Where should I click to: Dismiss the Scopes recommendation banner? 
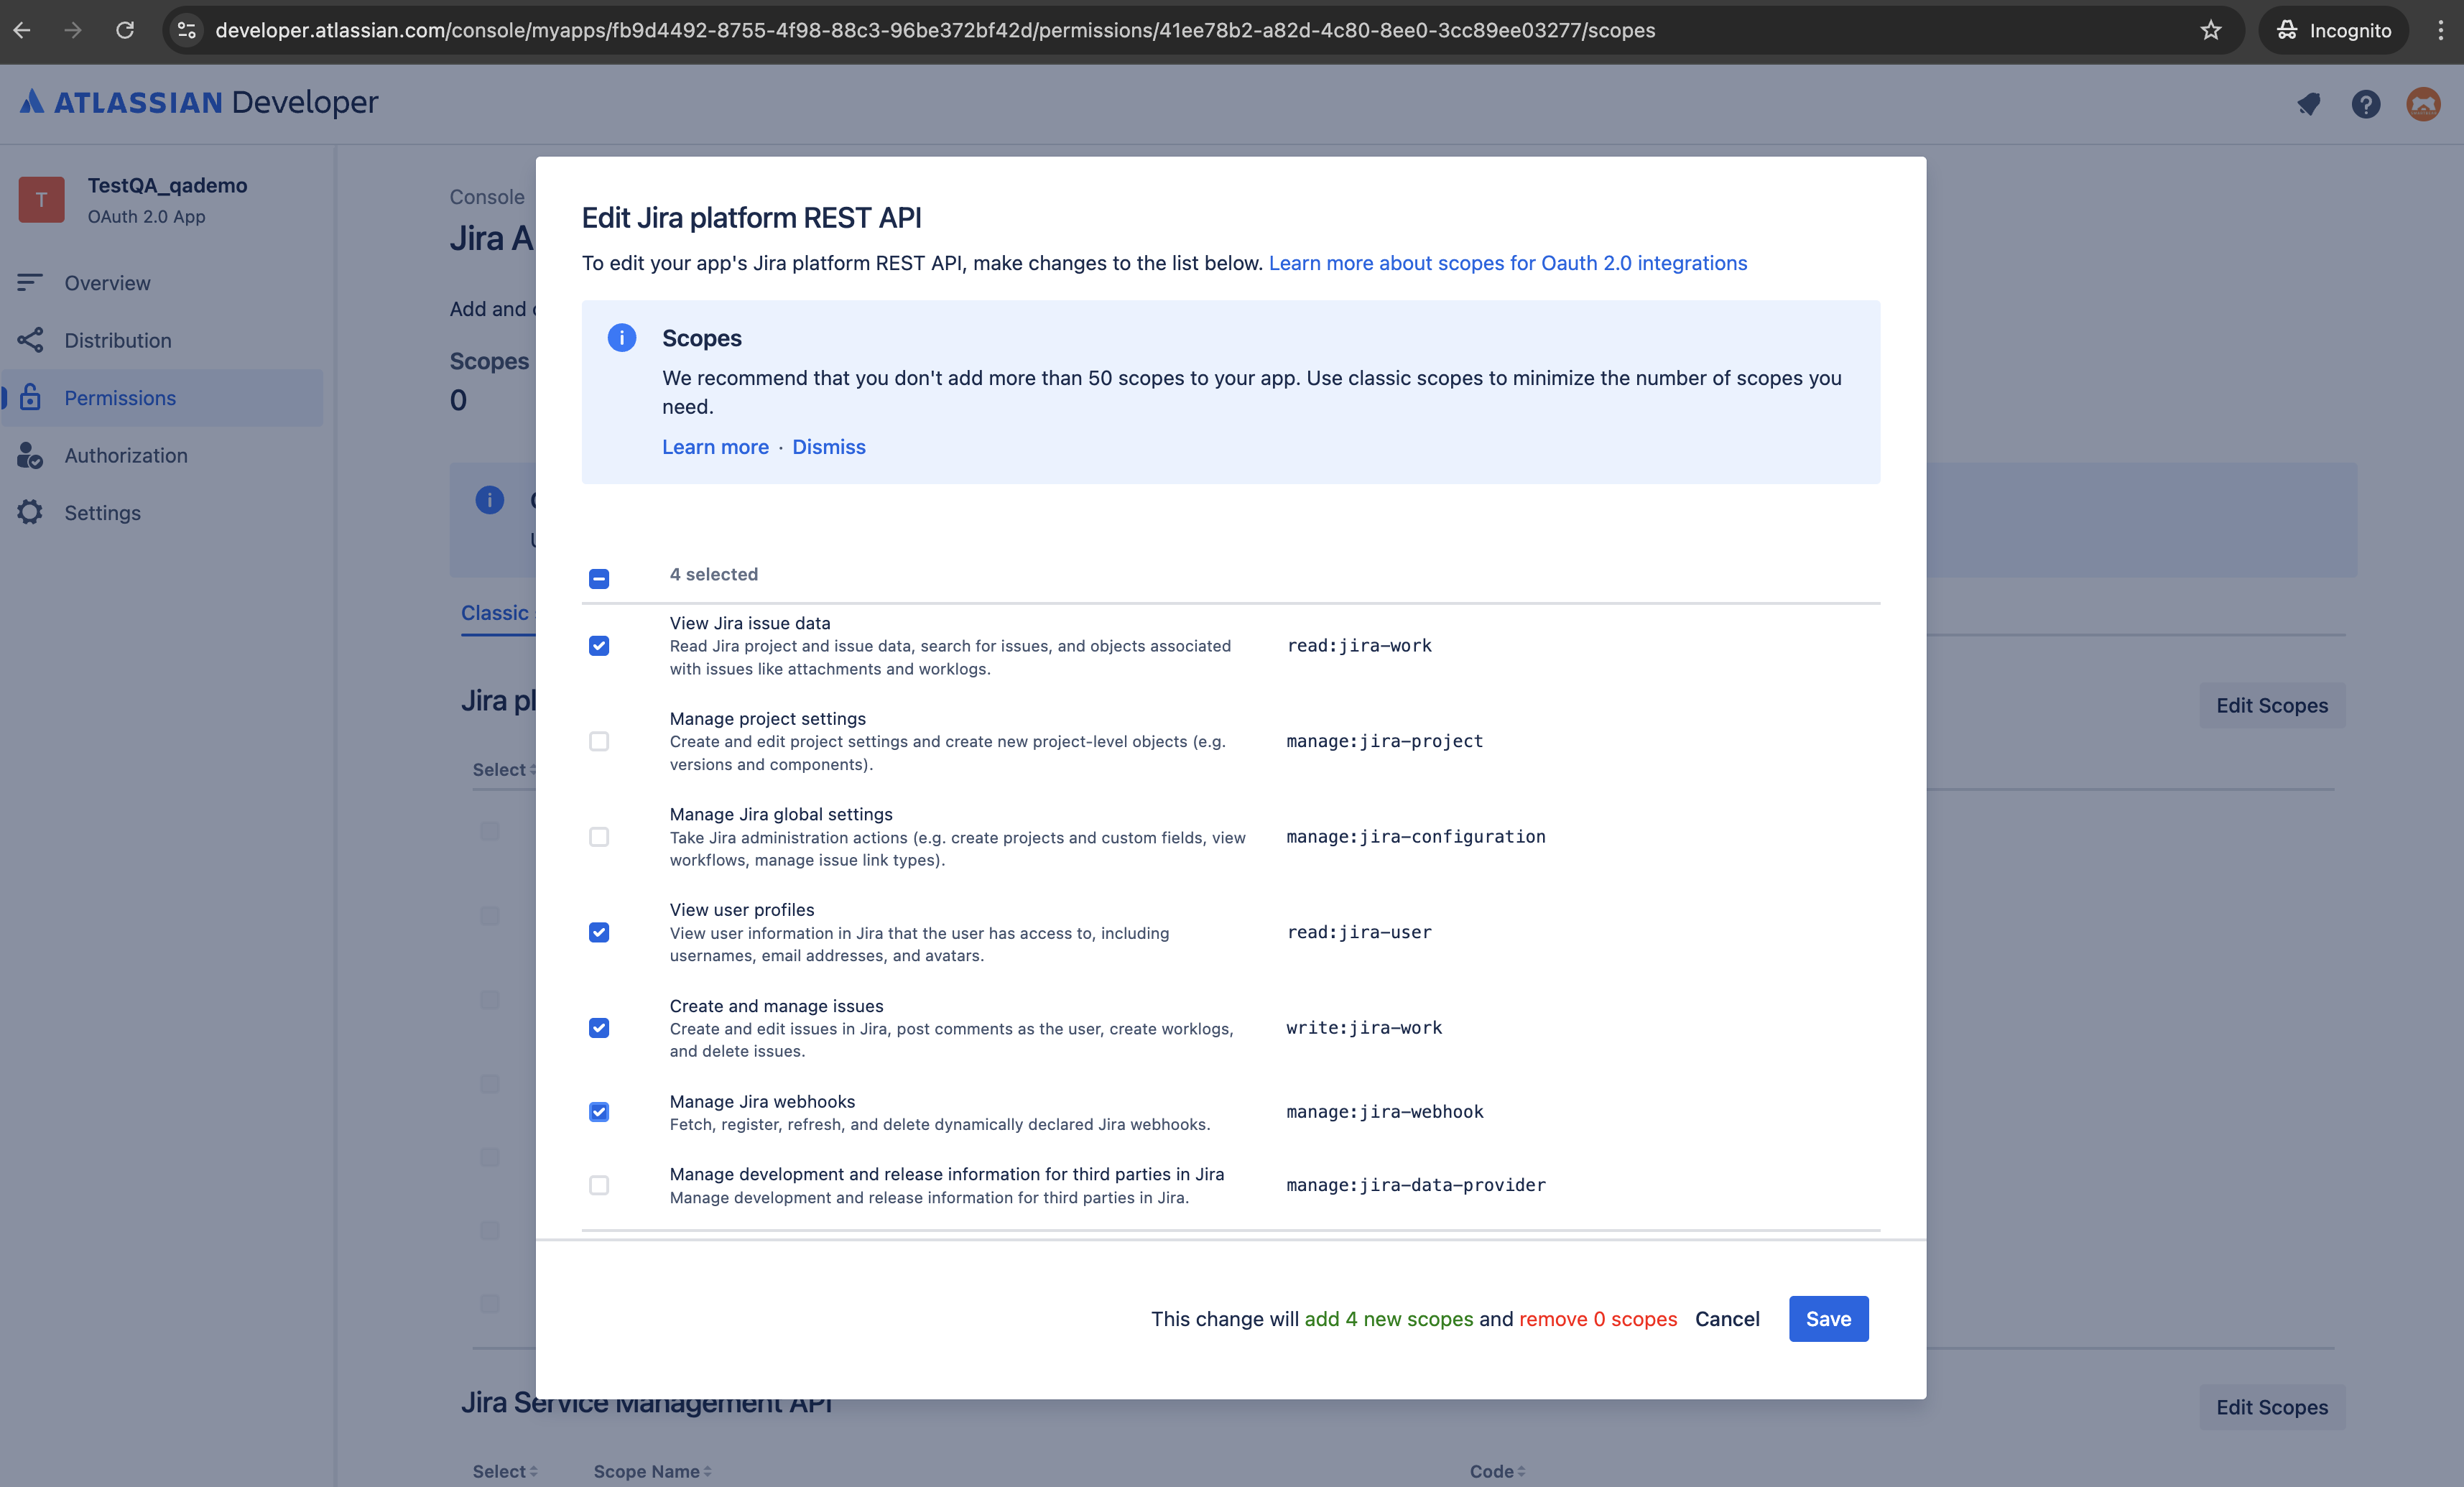coord(828,447)
